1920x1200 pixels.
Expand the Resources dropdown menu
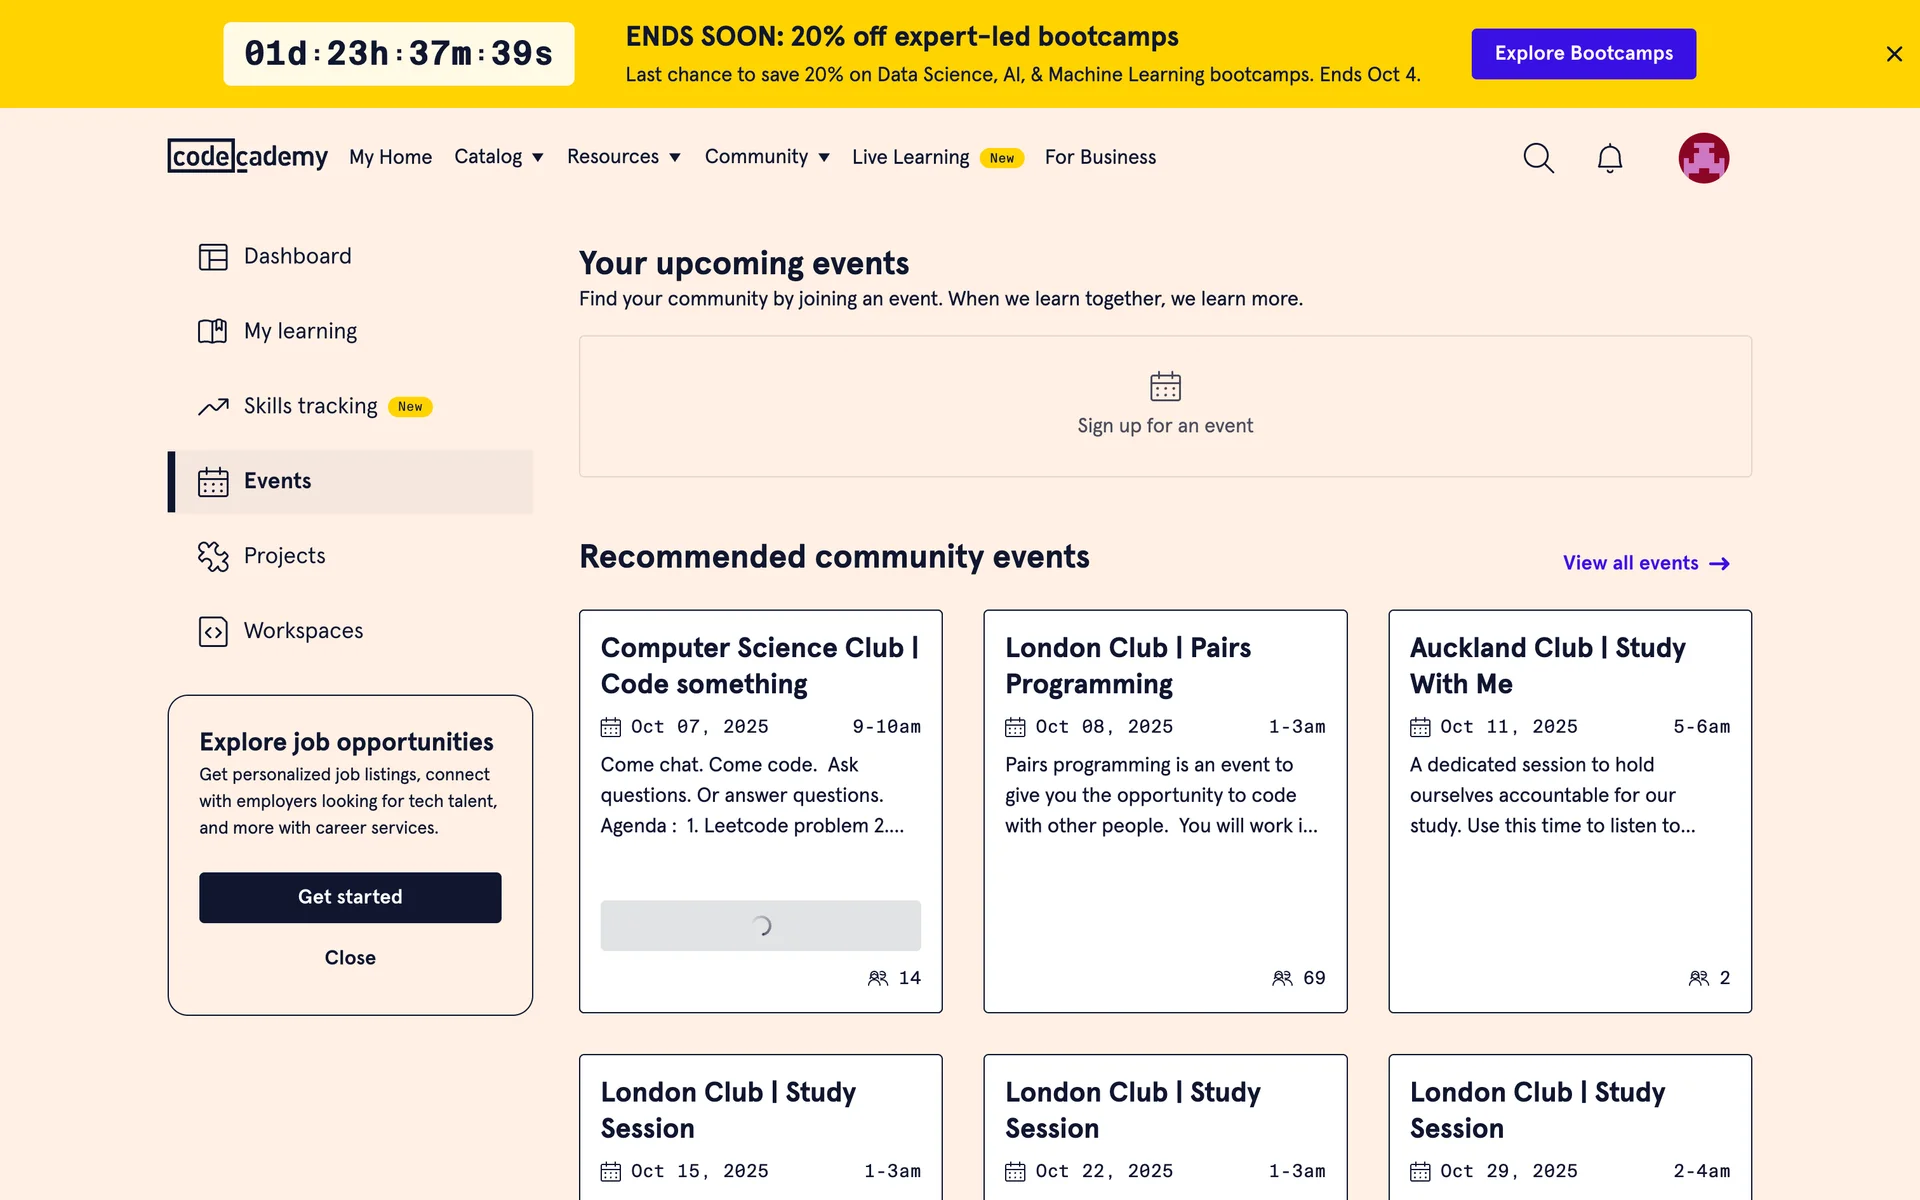[623, 157]
